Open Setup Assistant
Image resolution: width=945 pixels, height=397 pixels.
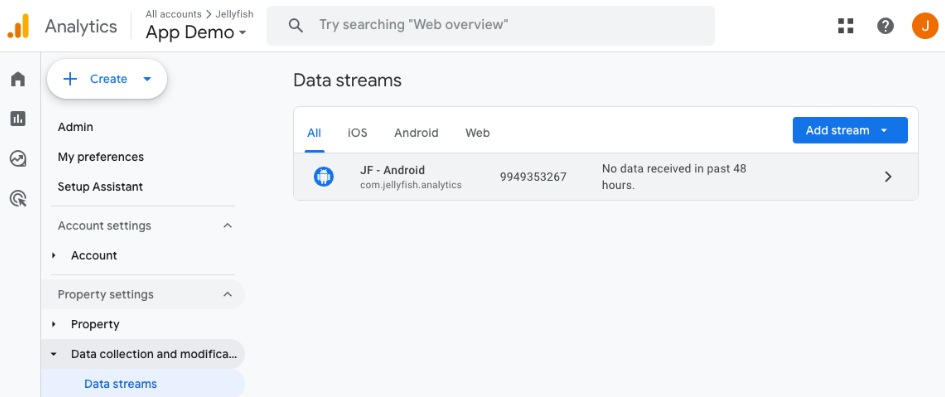100,187
